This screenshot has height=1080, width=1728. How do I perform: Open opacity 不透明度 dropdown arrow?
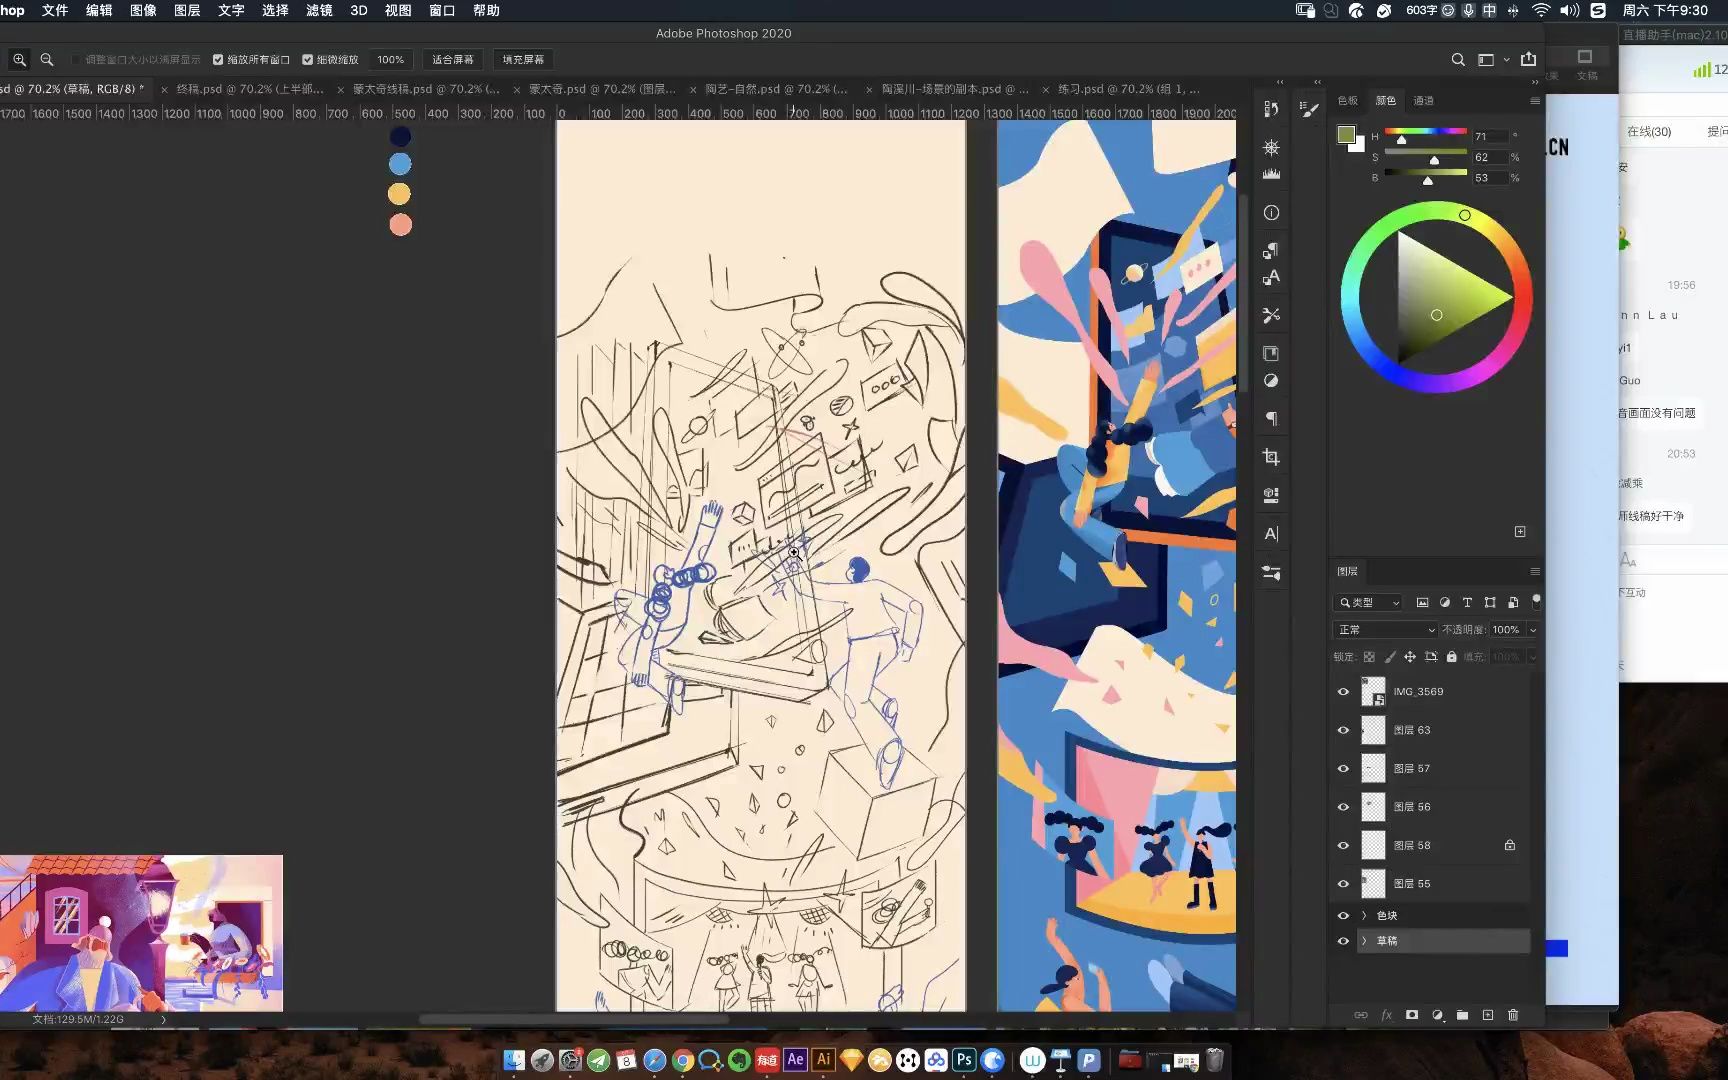[1533, 630]
